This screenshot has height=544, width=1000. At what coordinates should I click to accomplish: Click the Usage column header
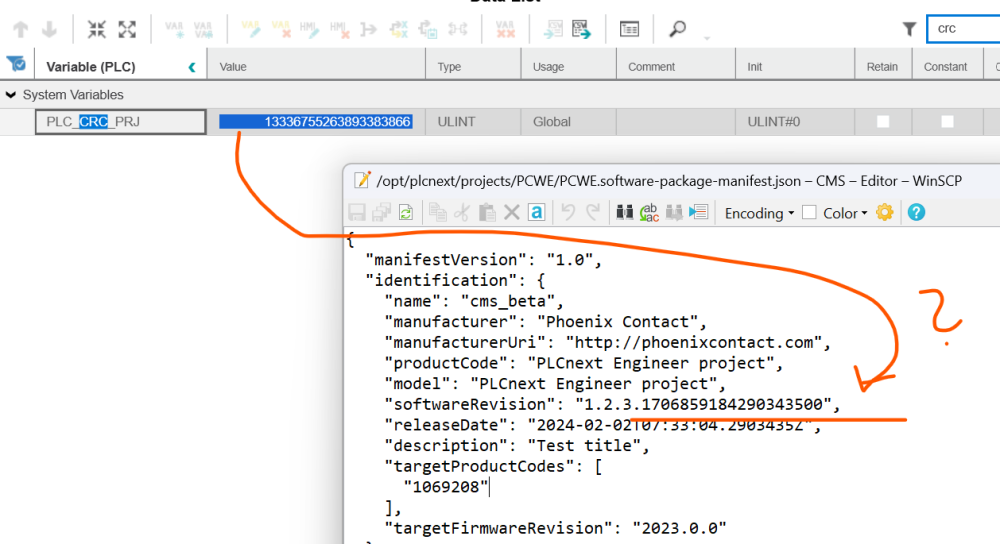548,67
